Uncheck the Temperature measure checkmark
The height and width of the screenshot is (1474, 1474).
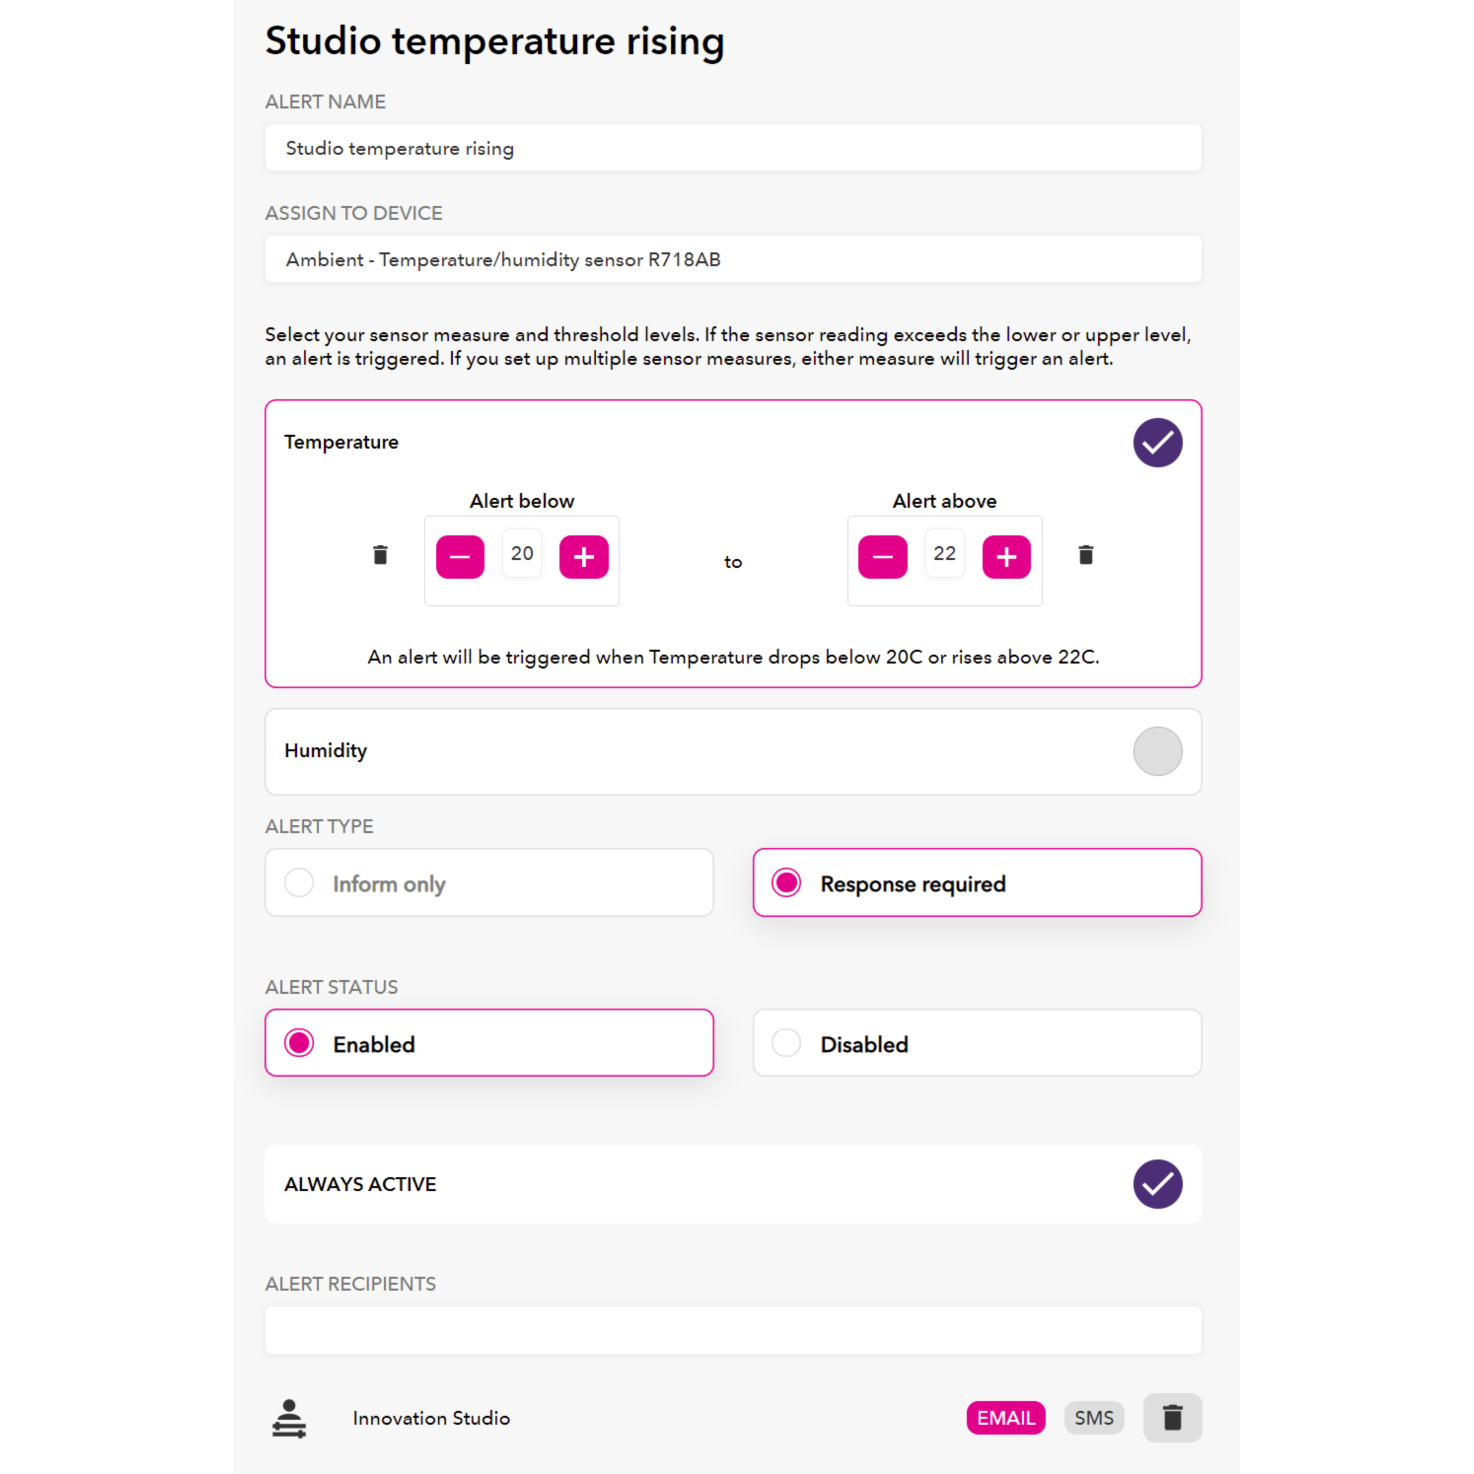tap(1158, 443)
